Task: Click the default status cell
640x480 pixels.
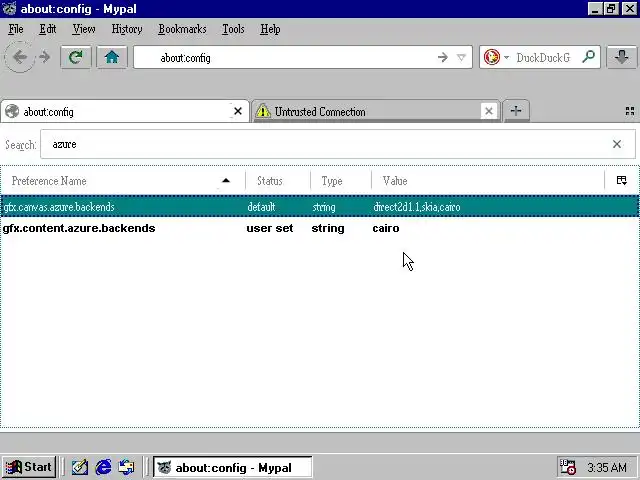Action: tap(261, 207)
